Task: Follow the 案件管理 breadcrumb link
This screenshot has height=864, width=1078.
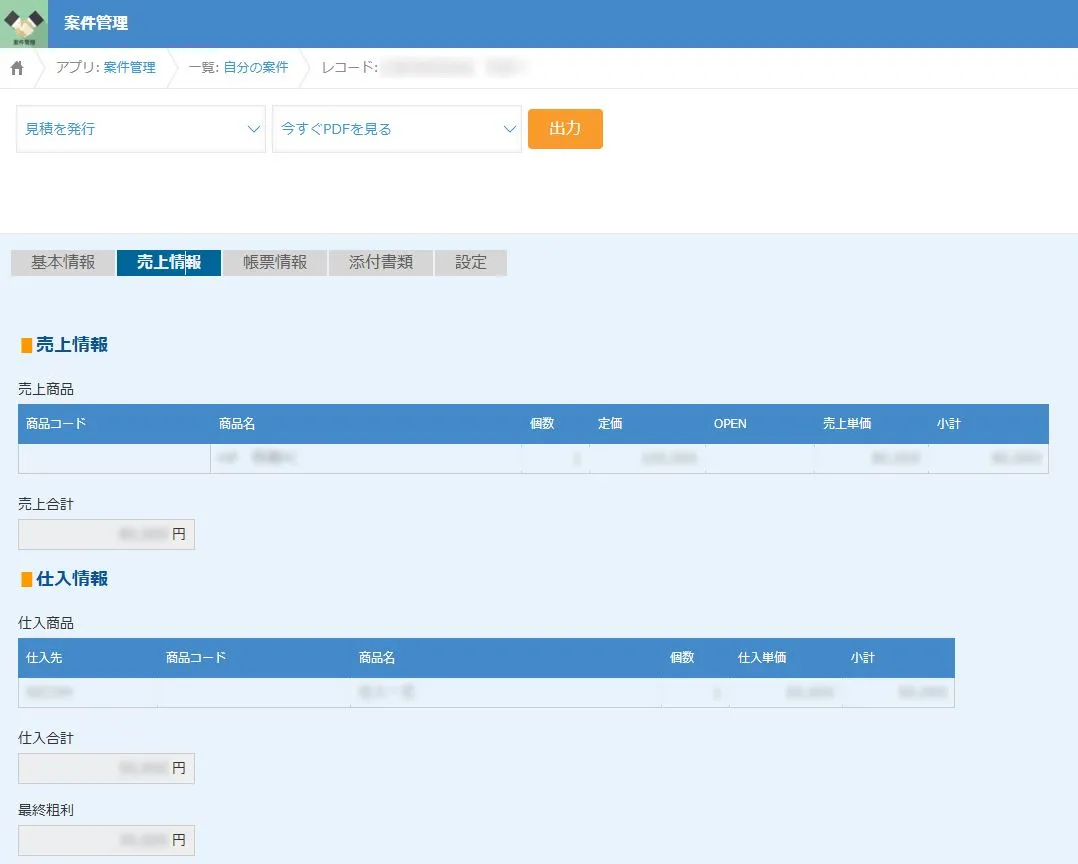Action: pyautogui.click(x=130, y=68)
